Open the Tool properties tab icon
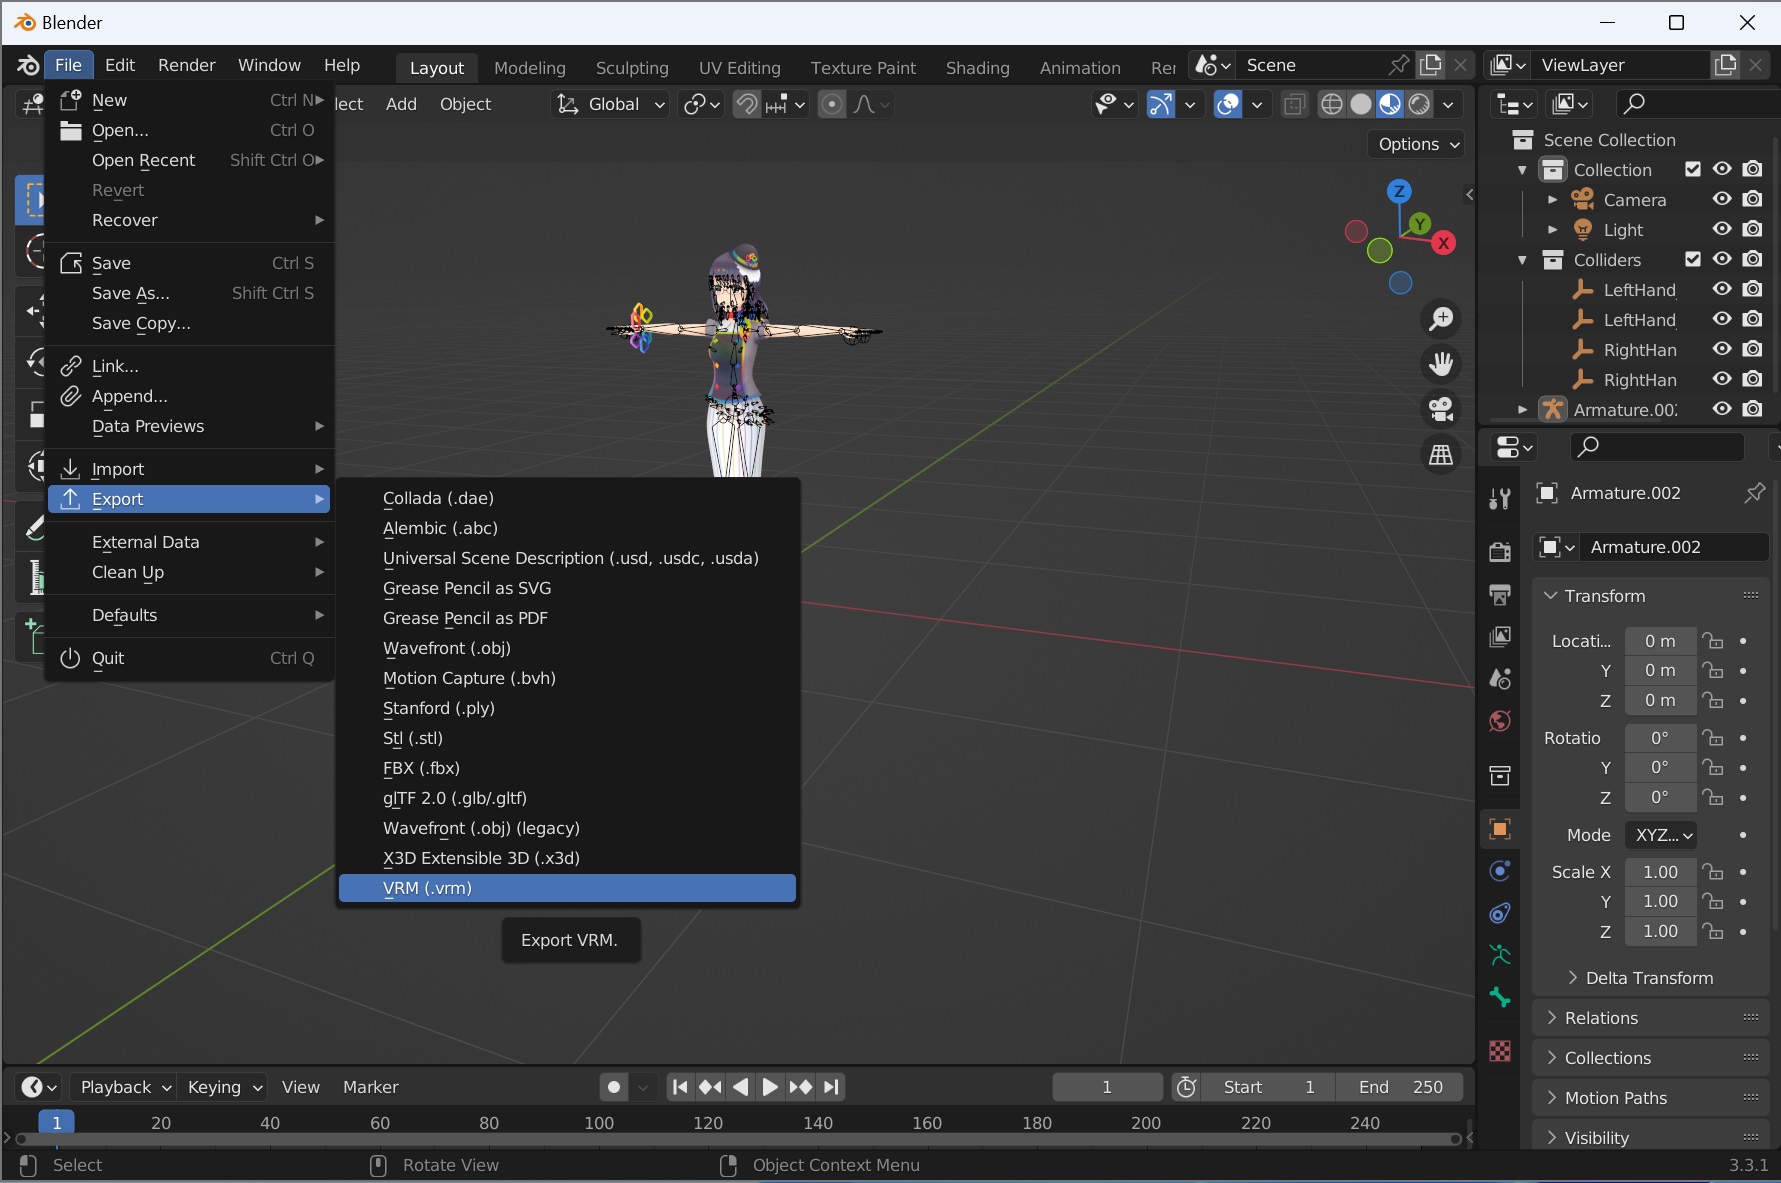Screen dimensions: 1781x1183 point(1500,498)
